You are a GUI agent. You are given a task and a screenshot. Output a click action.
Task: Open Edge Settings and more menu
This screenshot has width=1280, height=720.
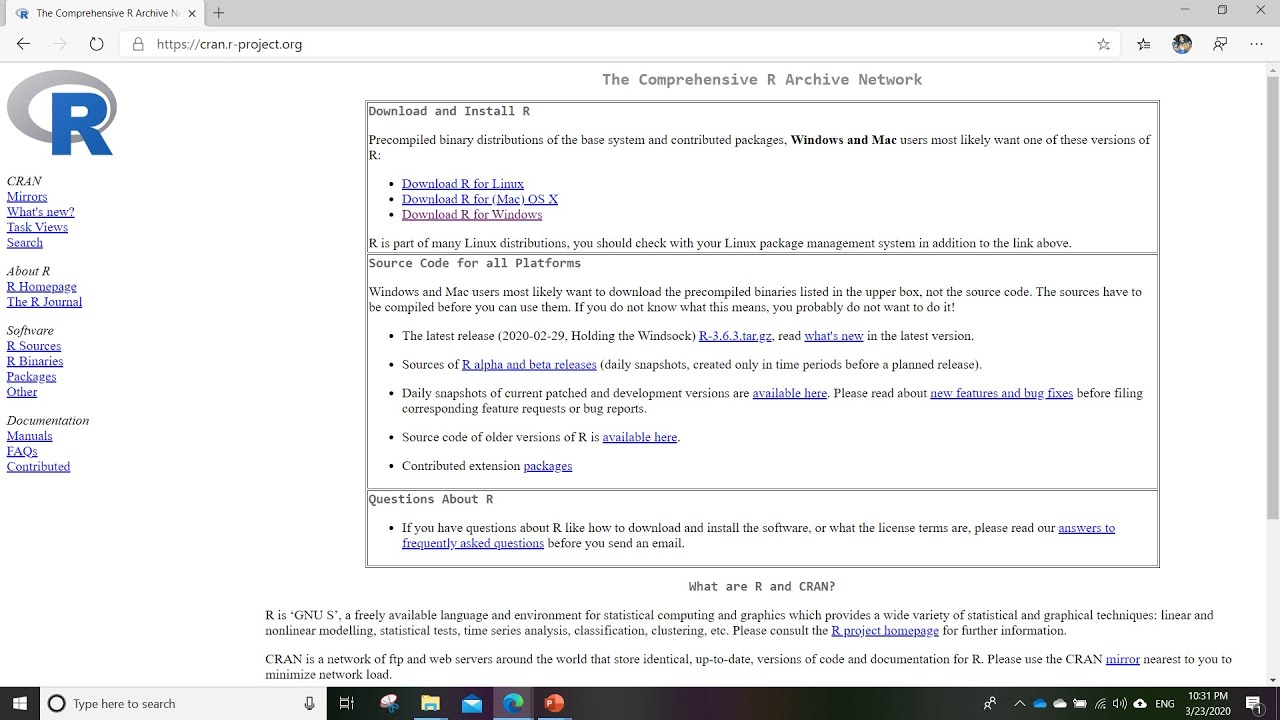(x=1257, y=44)
